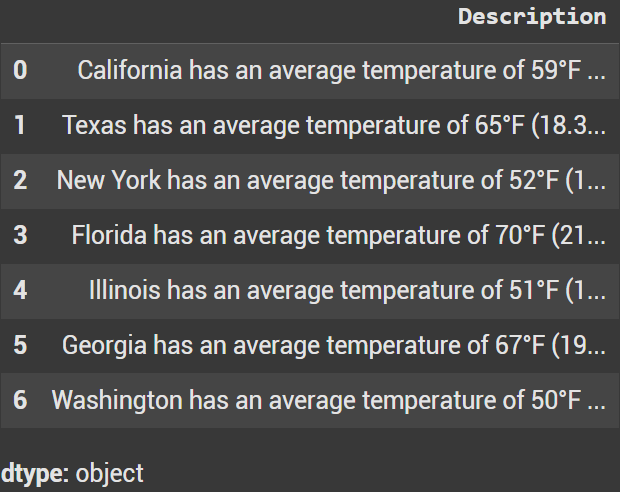
Task: Click row index 2 label
Action: [x=20, y=180]
